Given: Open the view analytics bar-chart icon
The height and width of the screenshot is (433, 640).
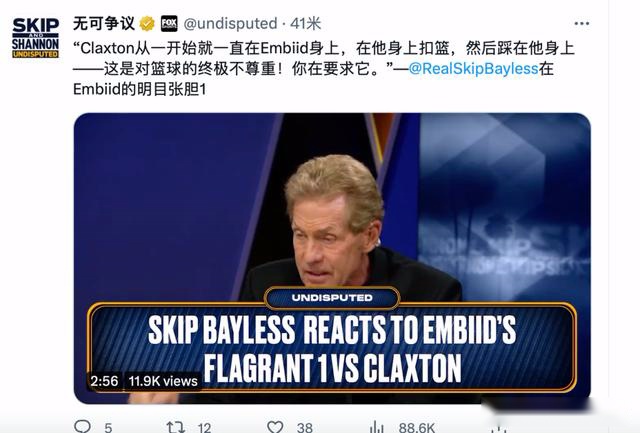Looking at the screenshot, I should pos(376,427).
